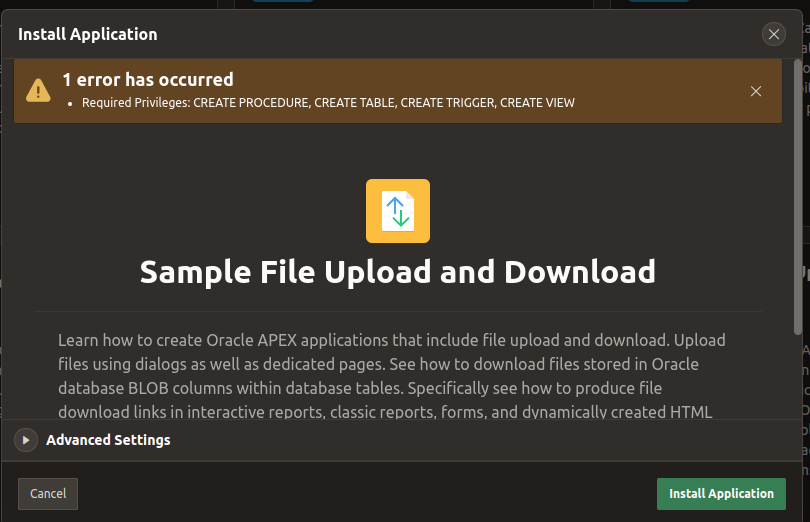Click the CREATE TABLE privilege text
The image size is (810, 522).
pos(354,102)
